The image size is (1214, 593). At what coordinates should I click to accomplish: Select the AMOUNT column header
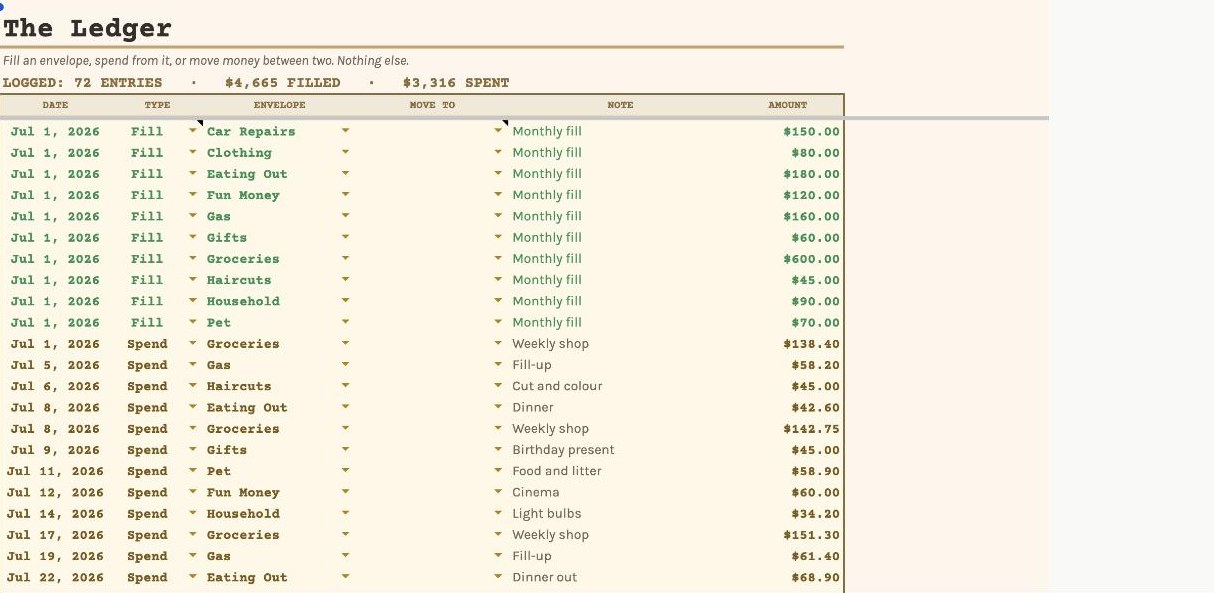point(787,105)
